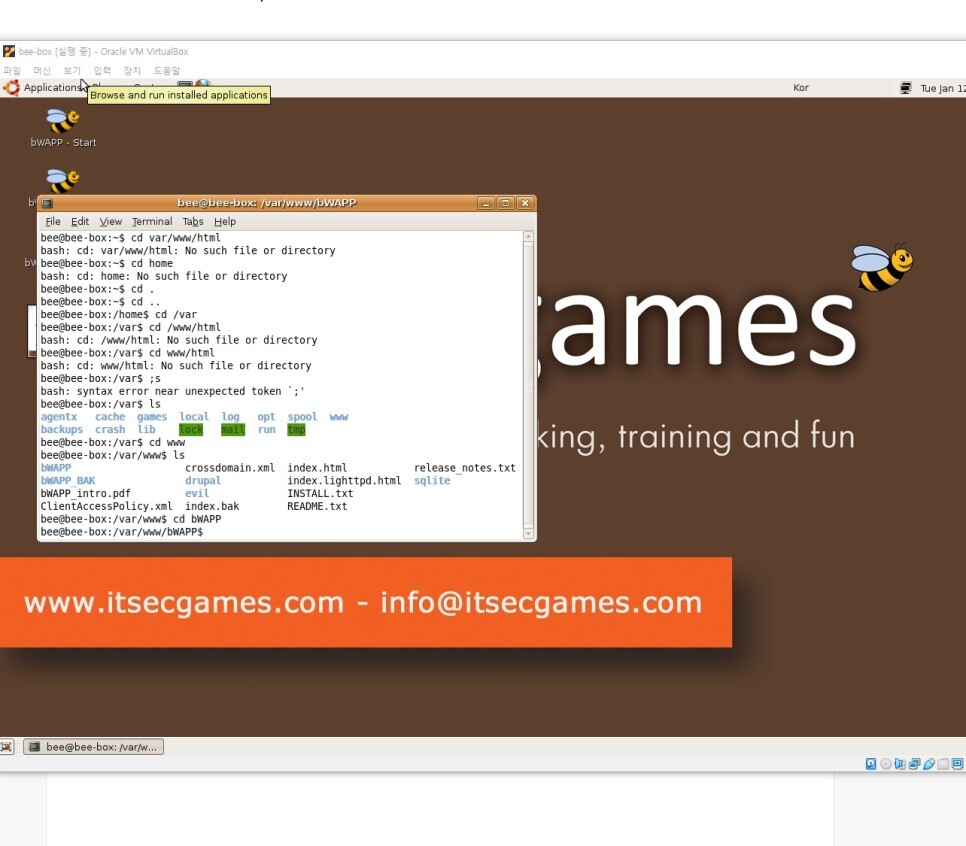Click the terminal scrollbar up arrow
Image resolution: width=966 pixels, height=846 pixels.
click(528, 237)
